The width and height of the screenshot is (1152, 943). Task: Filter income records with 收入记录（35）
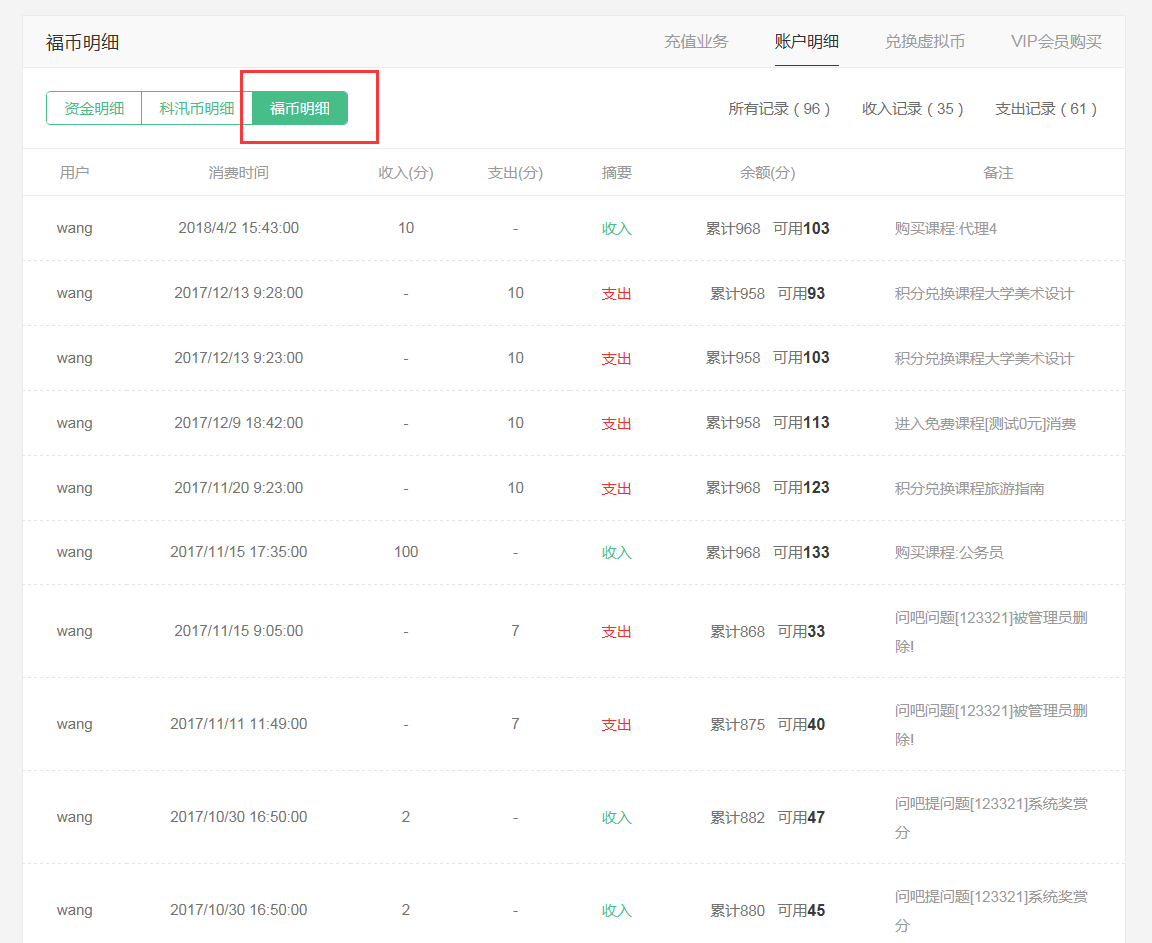coord(913,111)
